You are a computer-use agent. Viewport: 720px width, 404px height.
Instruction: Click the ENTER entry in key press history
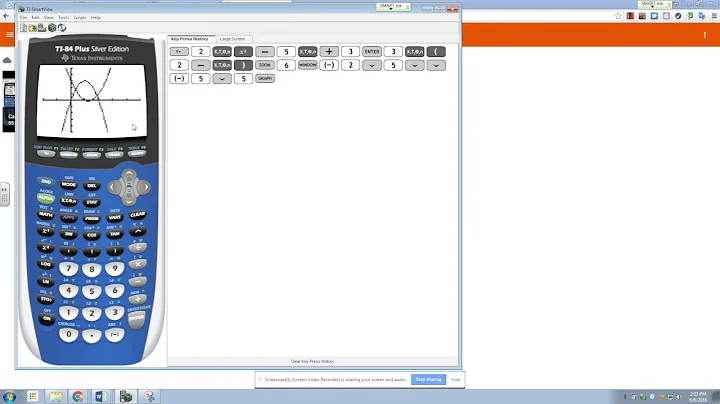tap(372, 52)
